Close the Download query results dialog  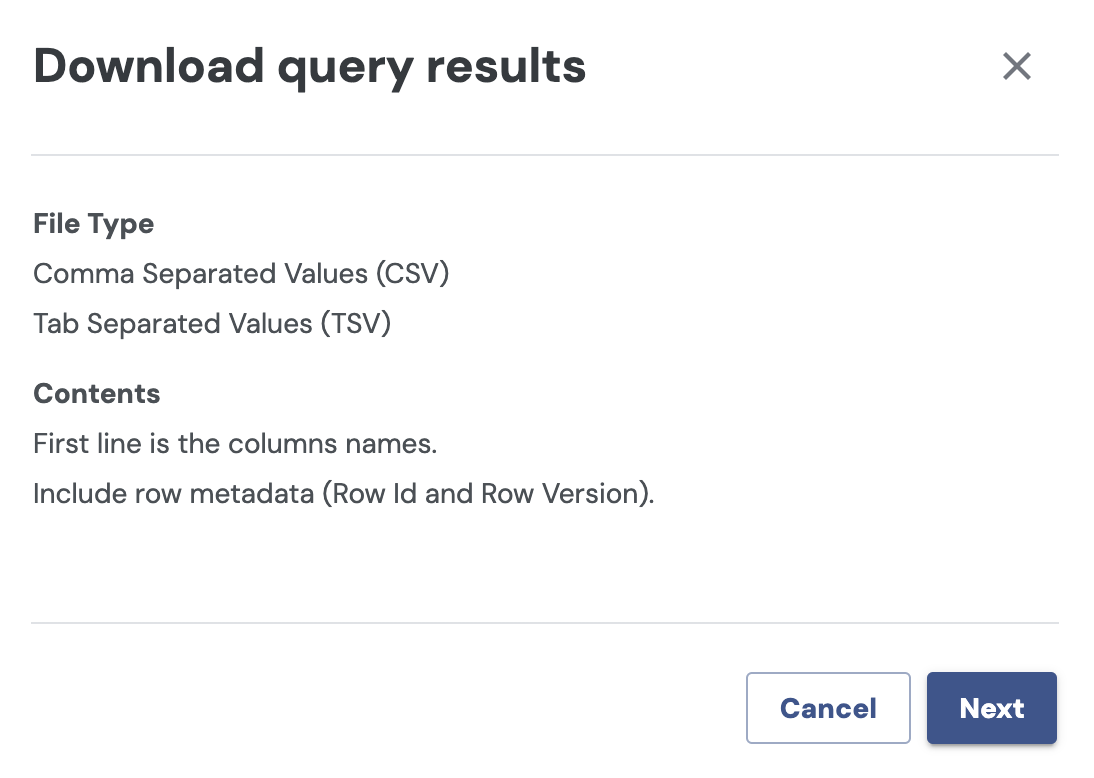coord(1016,67)
